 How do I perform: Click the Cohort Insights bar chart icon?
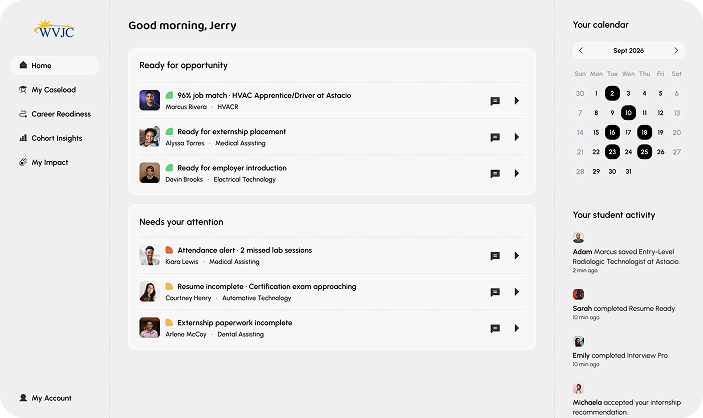click(23, 138)
